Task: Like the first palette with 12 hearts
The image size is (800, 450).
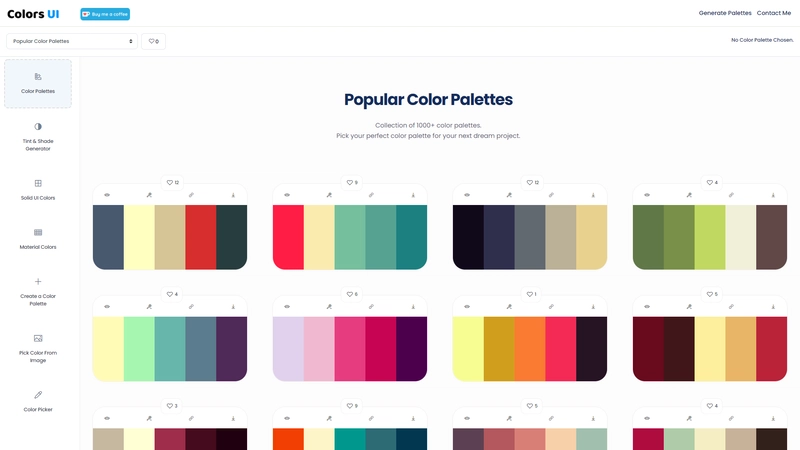Action: tap(172, 182)
